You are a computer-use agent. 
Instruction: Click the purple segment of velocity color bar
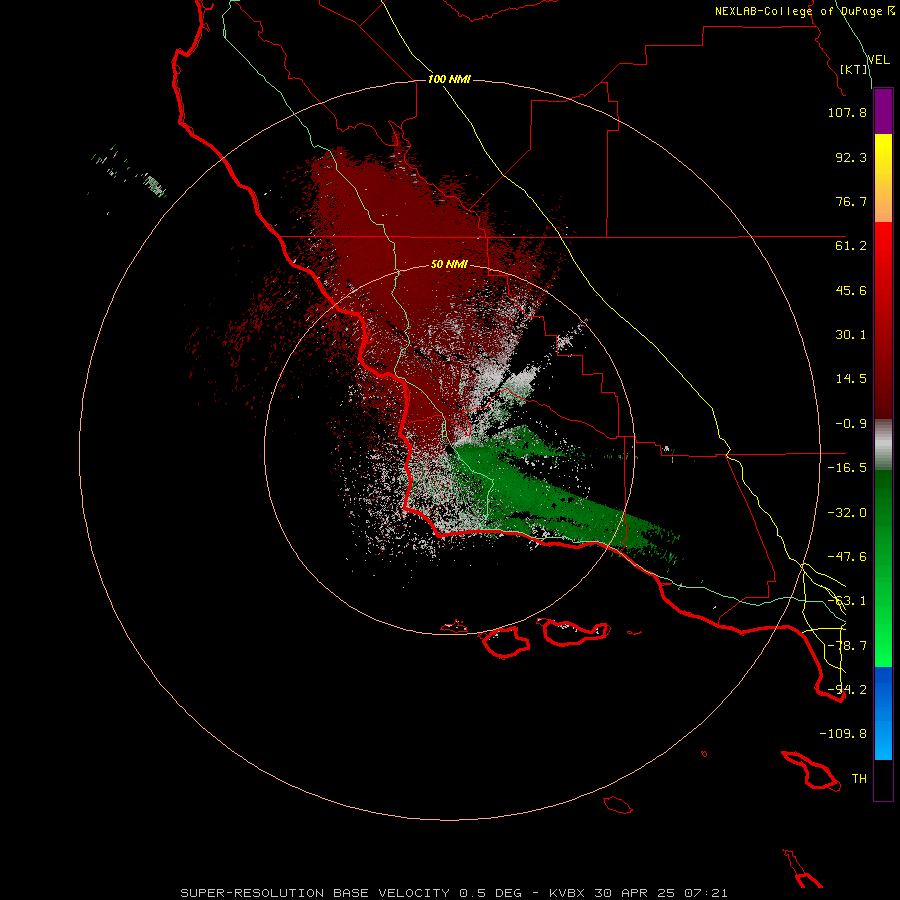pos(883,111)
